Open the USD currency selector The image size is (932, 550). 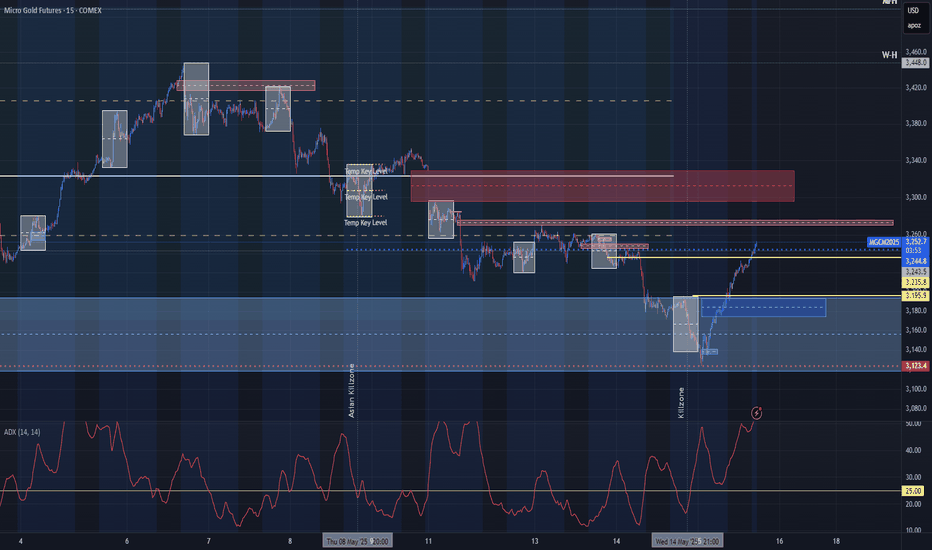click(913, 10)
